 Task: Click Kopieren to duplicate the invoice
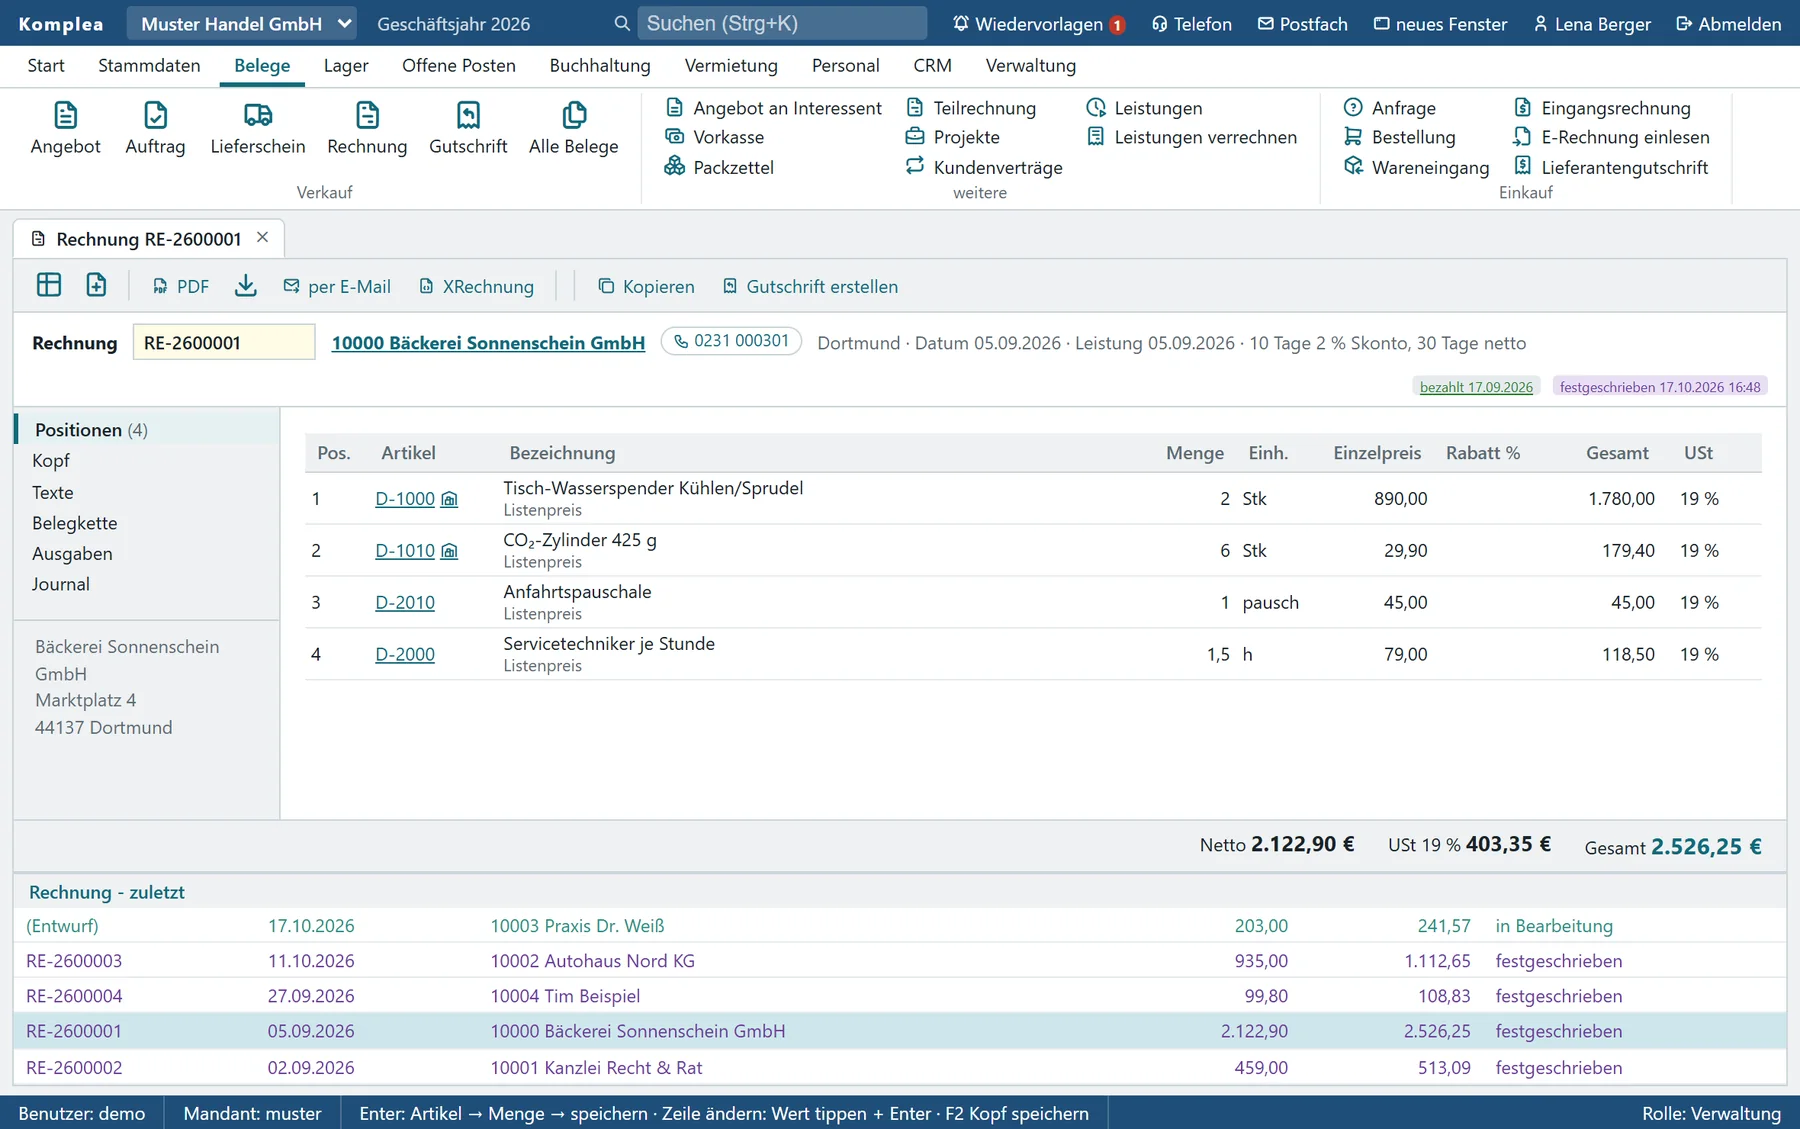pyautogui.click(x=646, y=286)
